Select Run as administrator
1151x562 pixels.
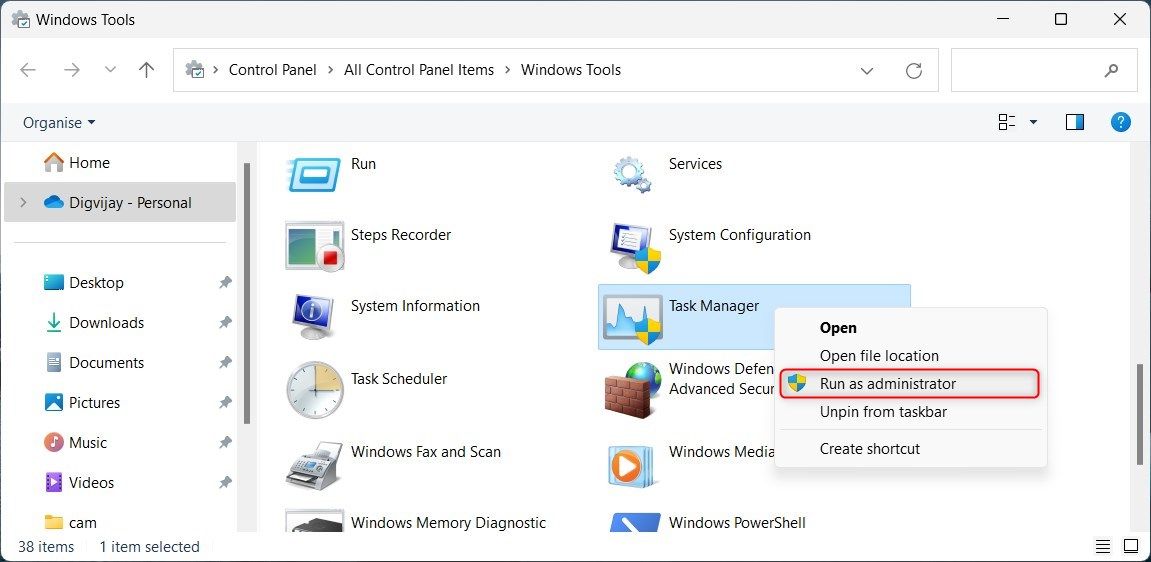tap(910, 384)
